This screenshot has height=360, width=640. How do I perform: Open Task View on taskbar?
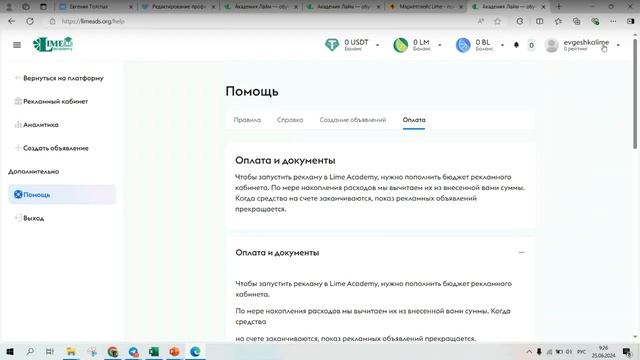(50, 351)
